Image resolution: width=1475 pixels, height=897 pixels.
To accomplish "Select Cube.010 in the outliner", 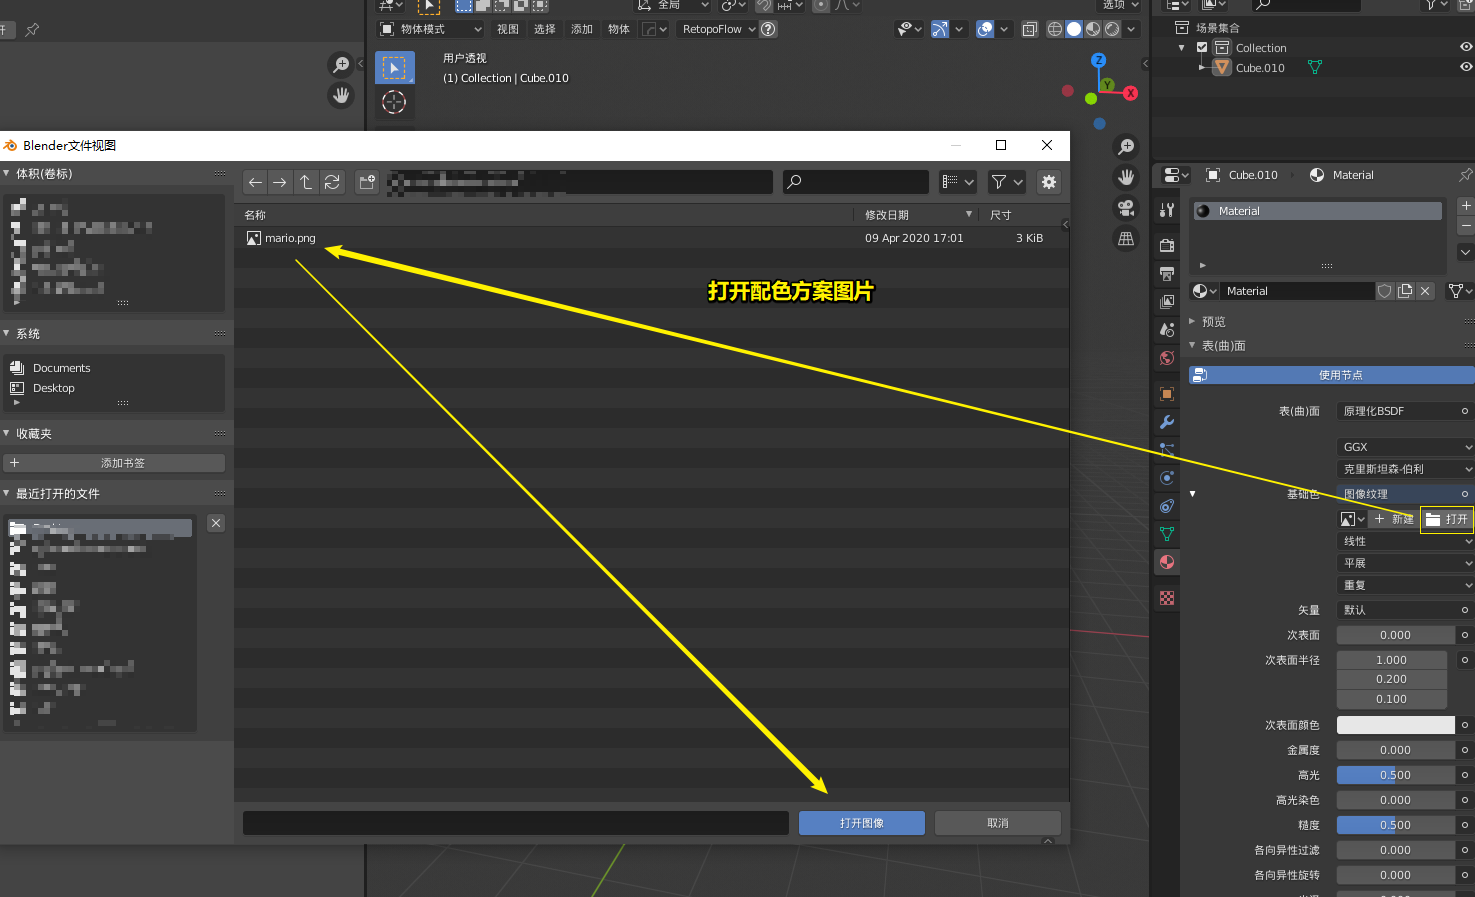I will pos(1260,68).
